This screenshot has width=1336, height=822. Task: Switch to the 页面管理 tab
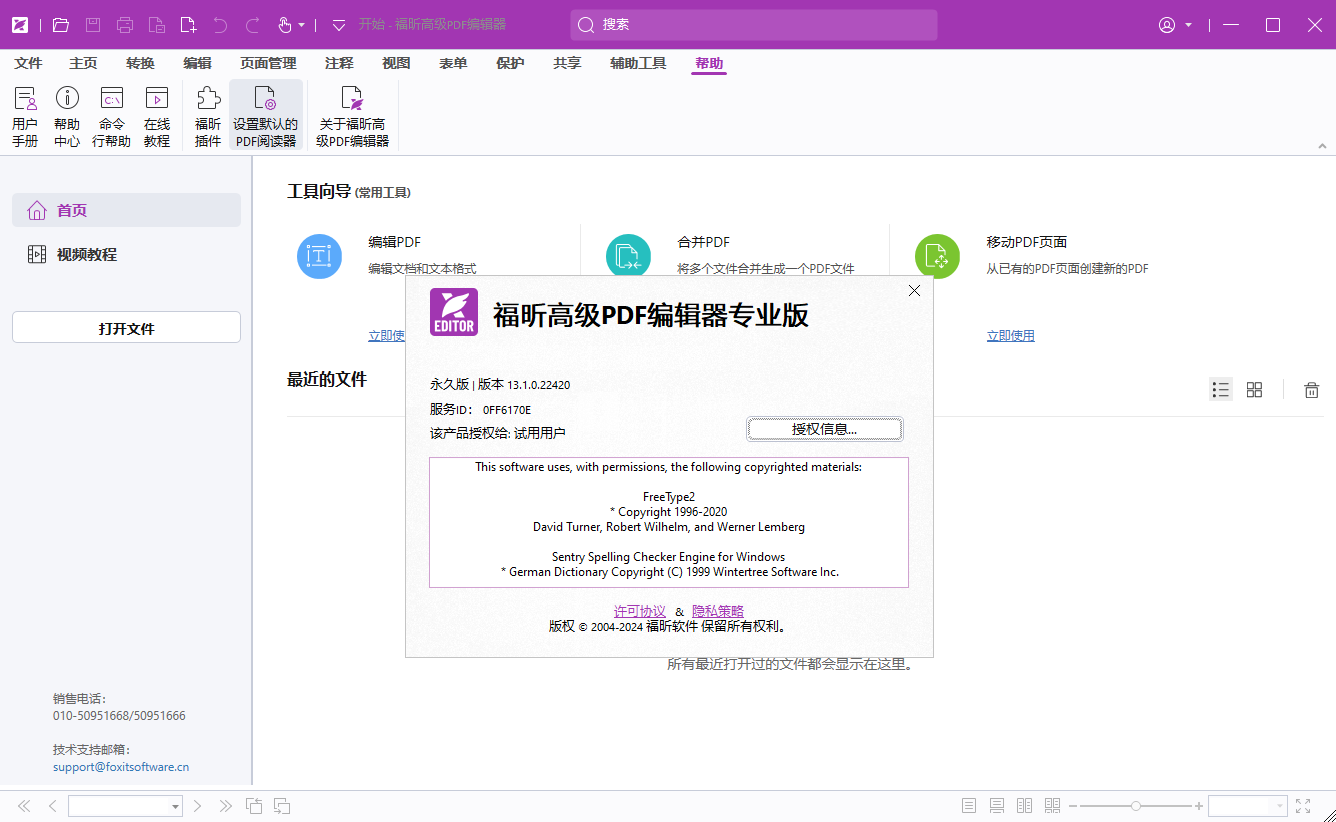coord(268,63)
